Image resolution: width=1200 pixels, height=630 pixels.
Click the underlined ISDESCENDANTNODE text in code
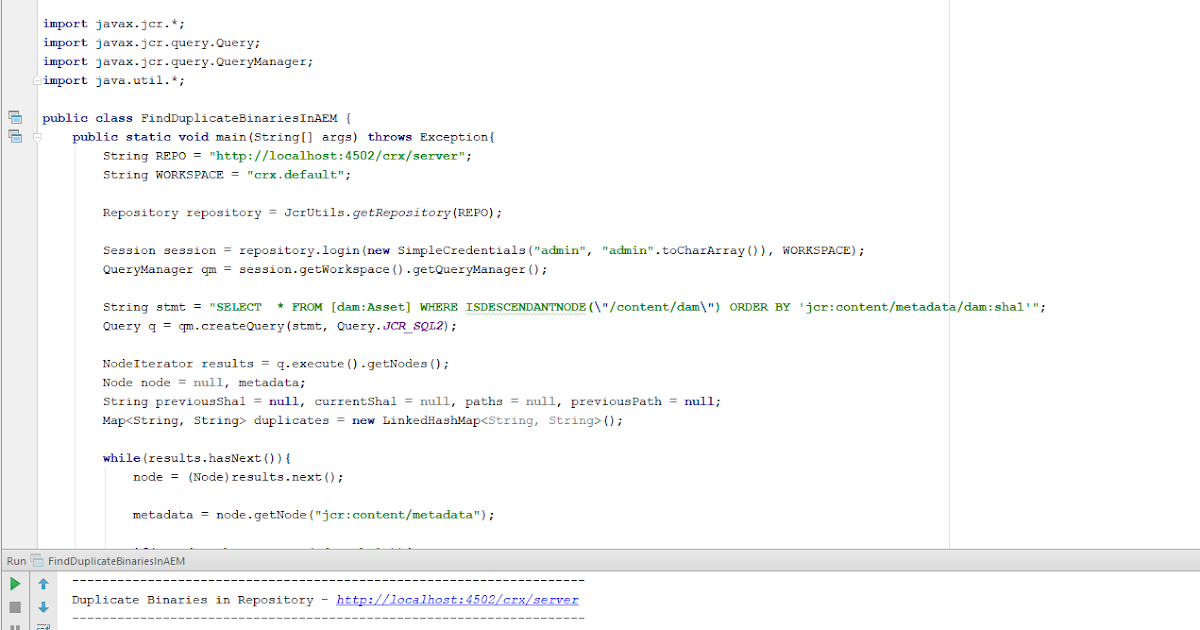click(x=524, y=306)
